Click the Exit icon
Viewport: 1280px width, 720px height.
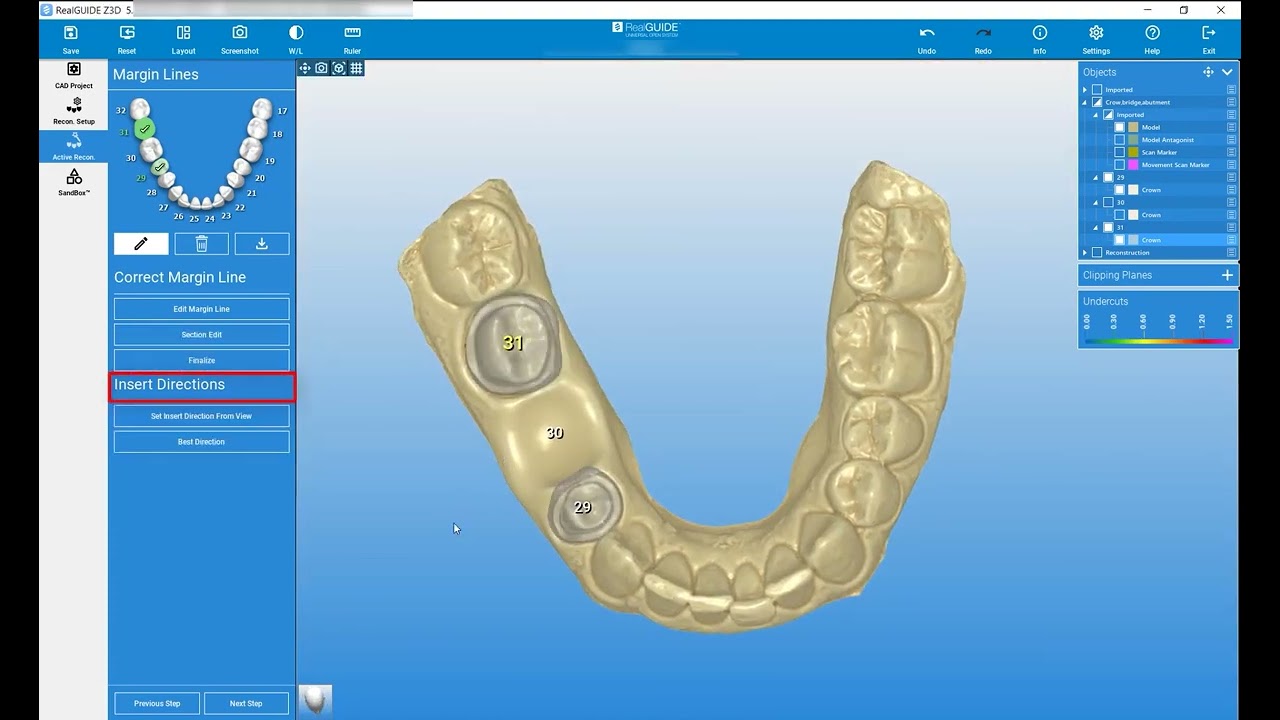coord(1209,33)
